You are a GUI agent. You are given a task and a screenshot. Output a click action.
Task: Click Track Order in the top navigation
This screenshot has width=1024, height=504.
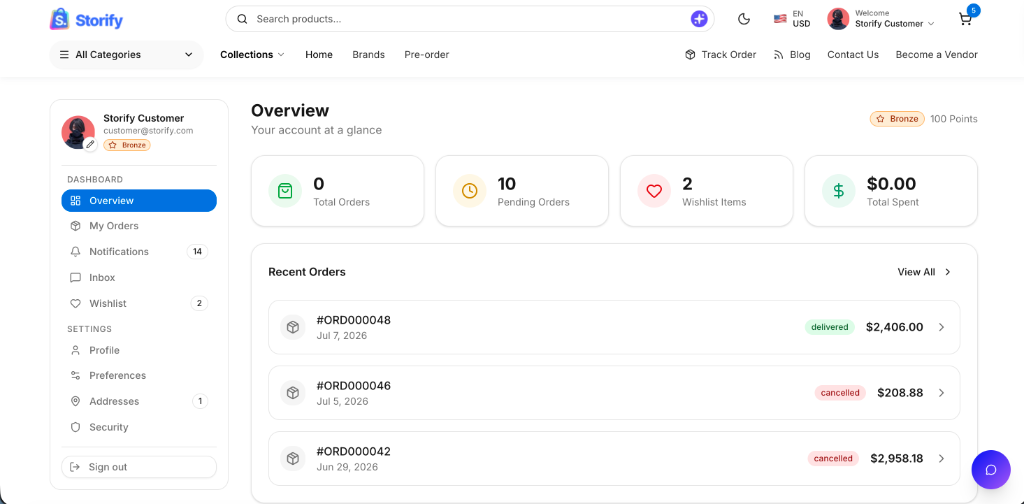pyautogui.click(x=720, y=55)
